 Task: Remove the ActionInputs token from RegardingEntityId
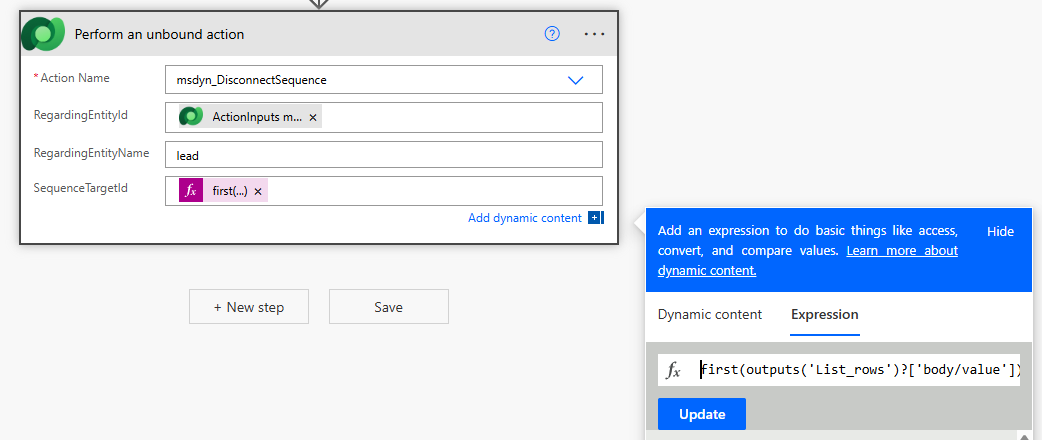point(313,118)
